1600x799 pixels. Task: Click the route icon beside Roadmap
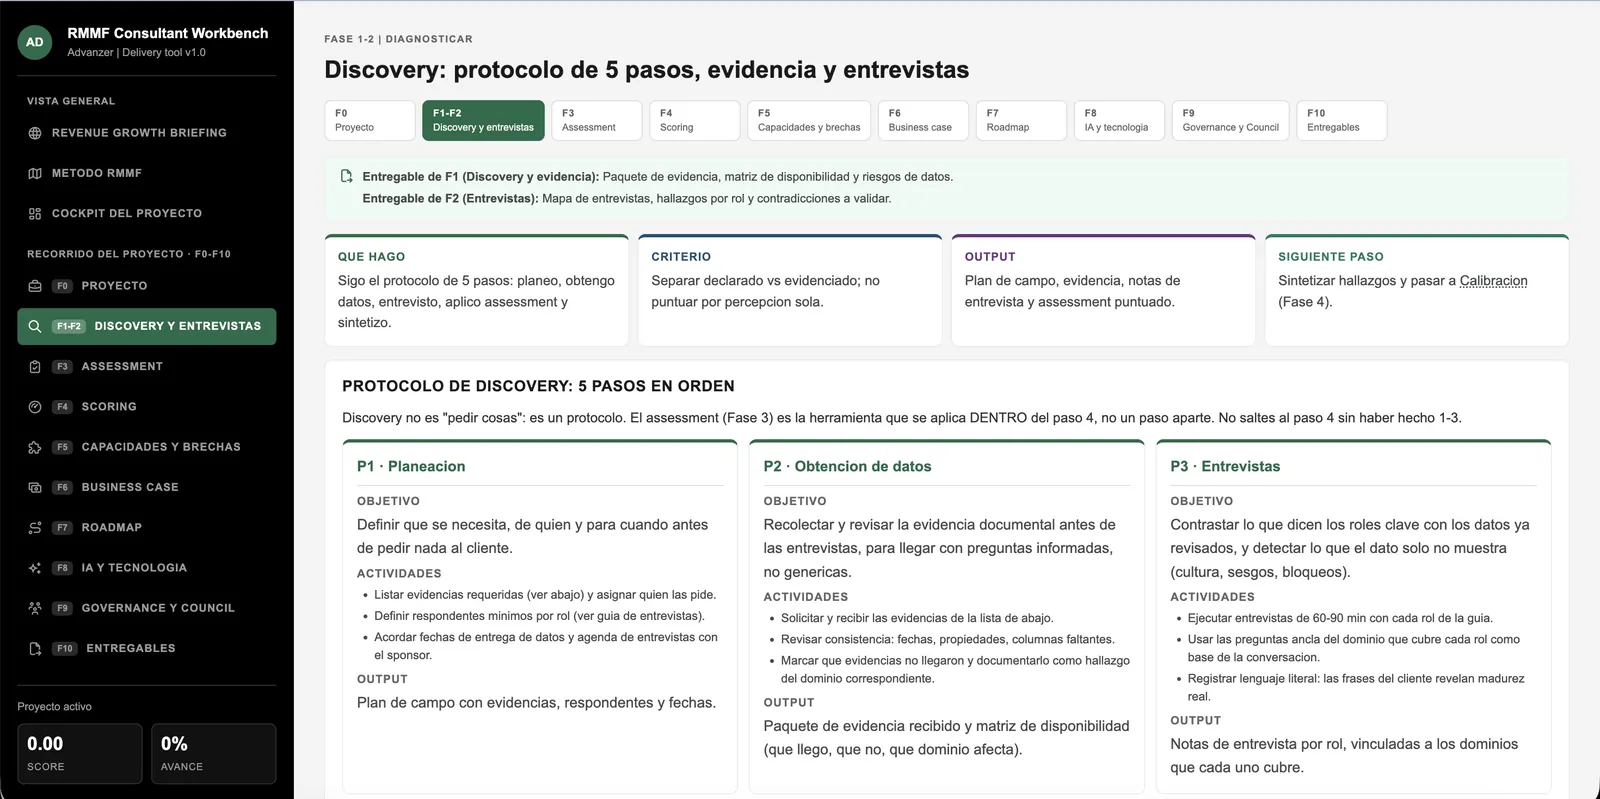pyautogui.click(x=35, y=528)
